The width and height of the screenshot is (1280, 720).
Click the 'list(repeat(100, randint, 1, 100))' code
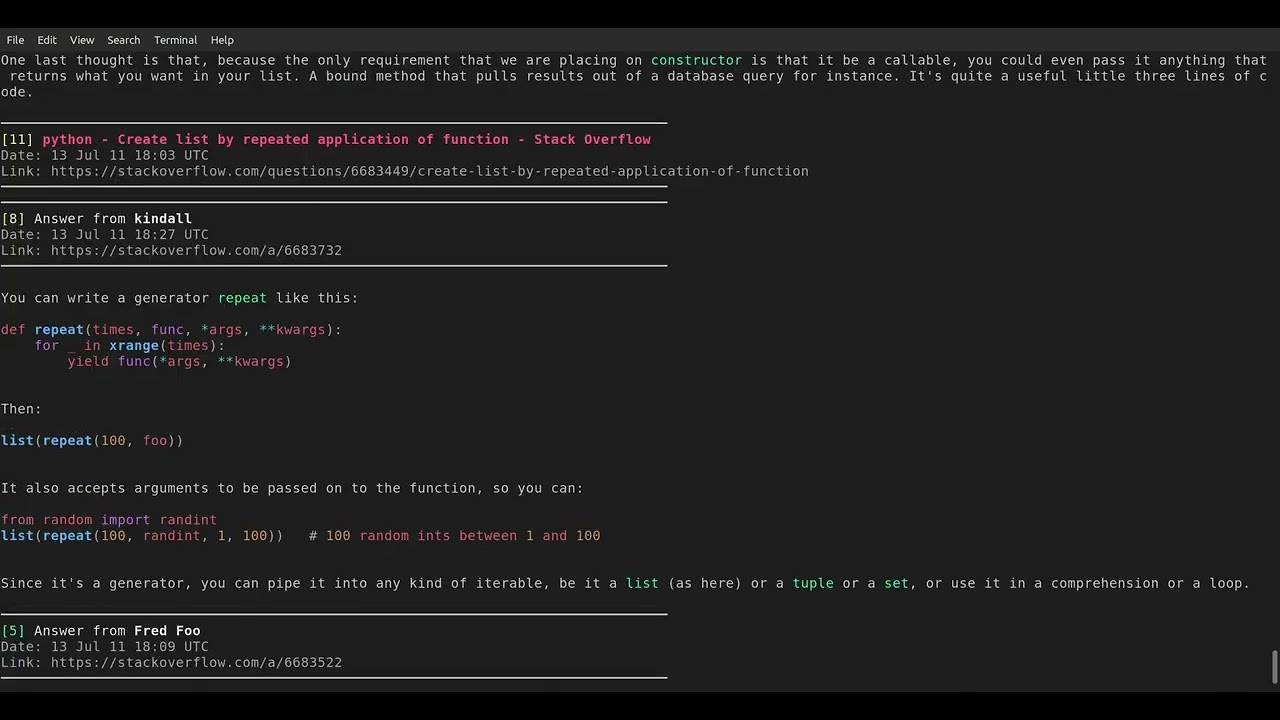click(142, 535)
